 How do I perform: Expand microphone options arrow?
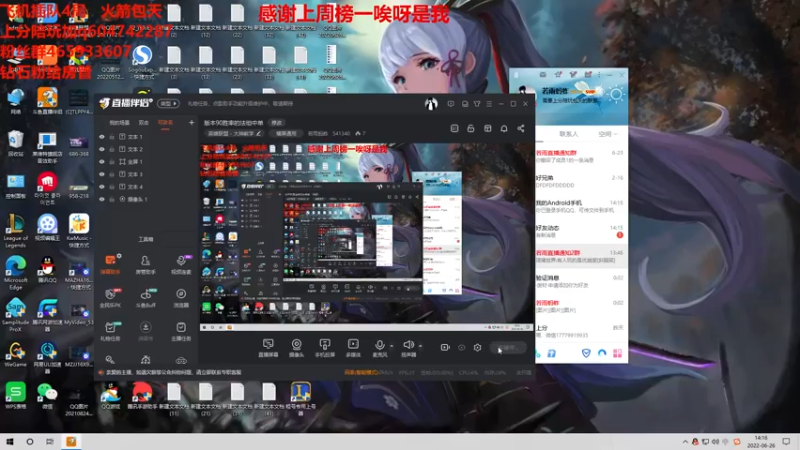391,346
